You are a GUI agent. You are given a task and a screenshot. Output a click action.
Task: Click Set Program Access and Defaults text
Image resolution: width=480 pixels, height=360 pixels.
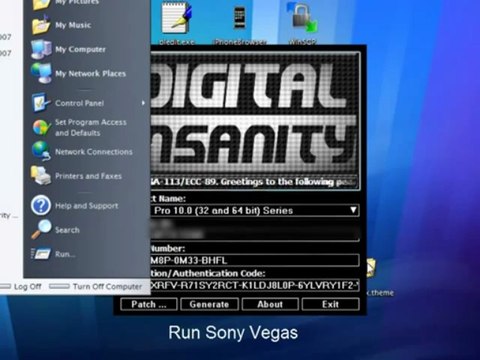91,127
